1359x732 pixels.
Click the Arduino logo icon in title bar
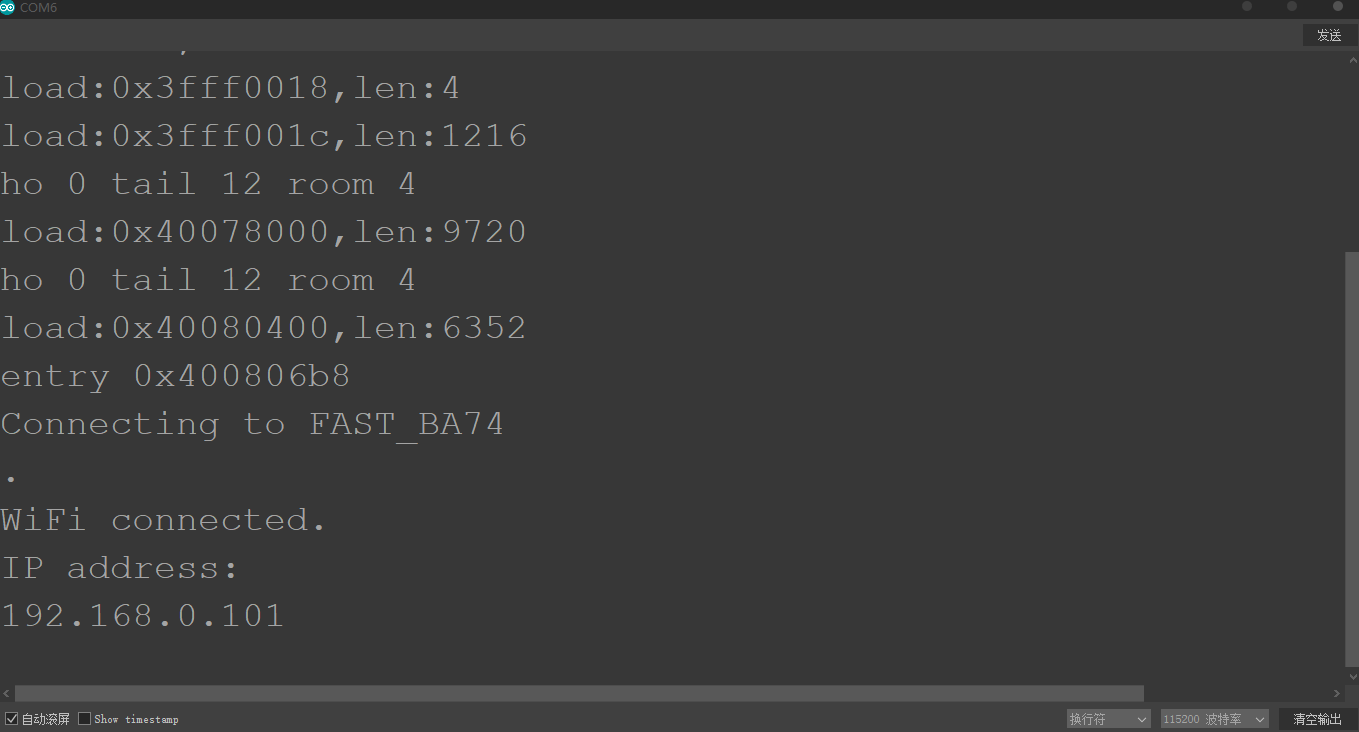coord(8,8)
